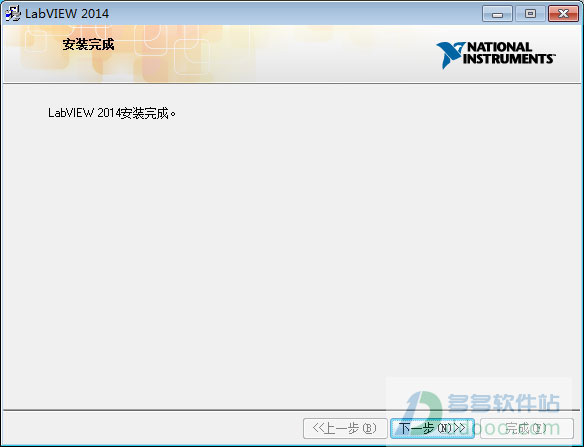
Task: Close the LabVIEW 2014 installer window
Action: (x=564, y=14)
